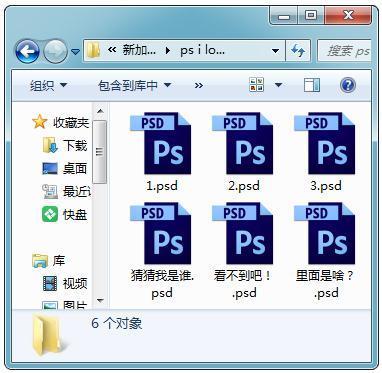
Task: Expand the breadcrumb arrow after 新加...
Action: click(168, 51)
